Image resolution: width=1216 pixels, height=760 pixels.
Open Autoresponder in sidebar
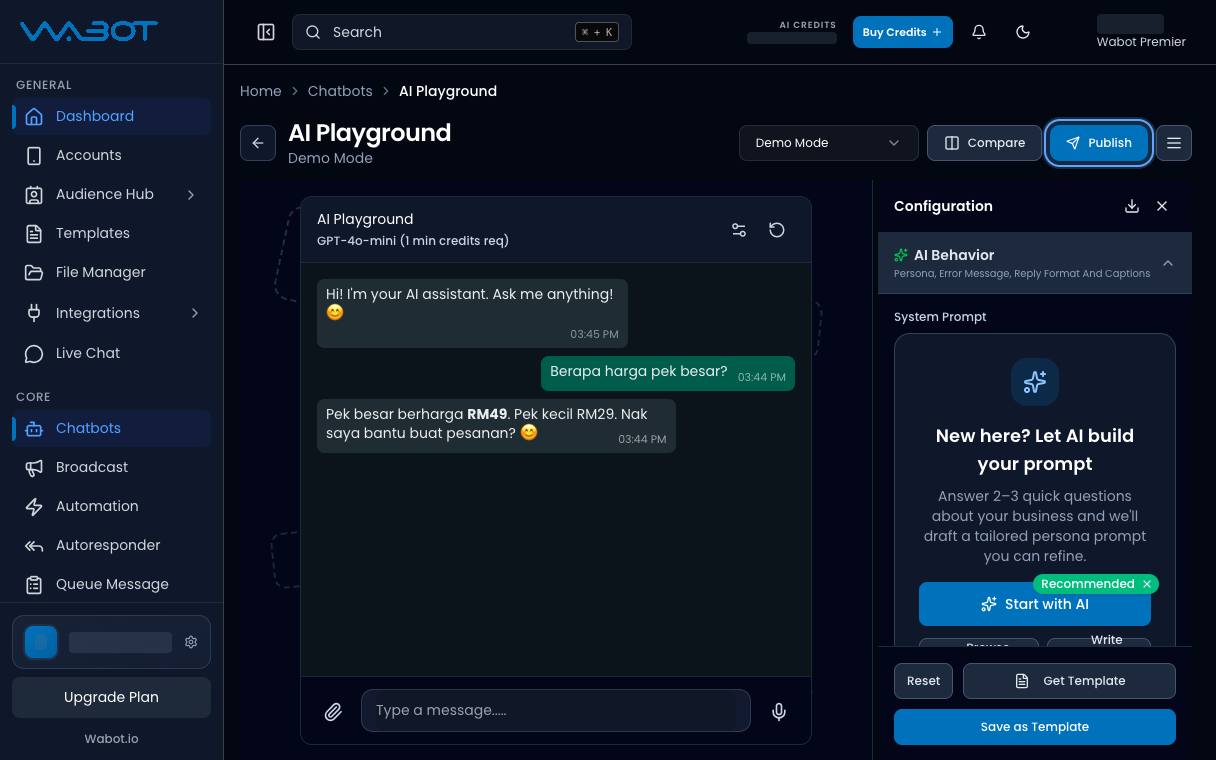point(111,545)
